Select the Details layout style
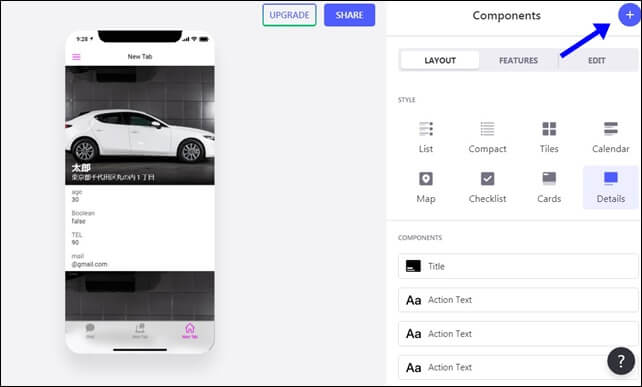642x387 pixels. pos(610,188)
